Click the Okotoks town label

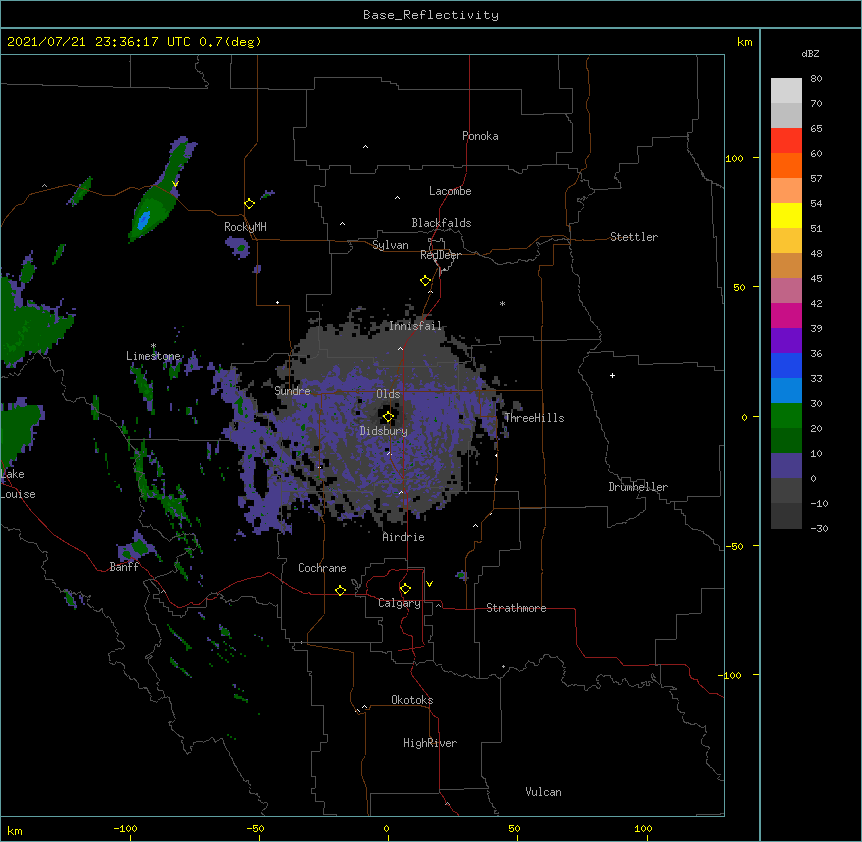(412, 700)
